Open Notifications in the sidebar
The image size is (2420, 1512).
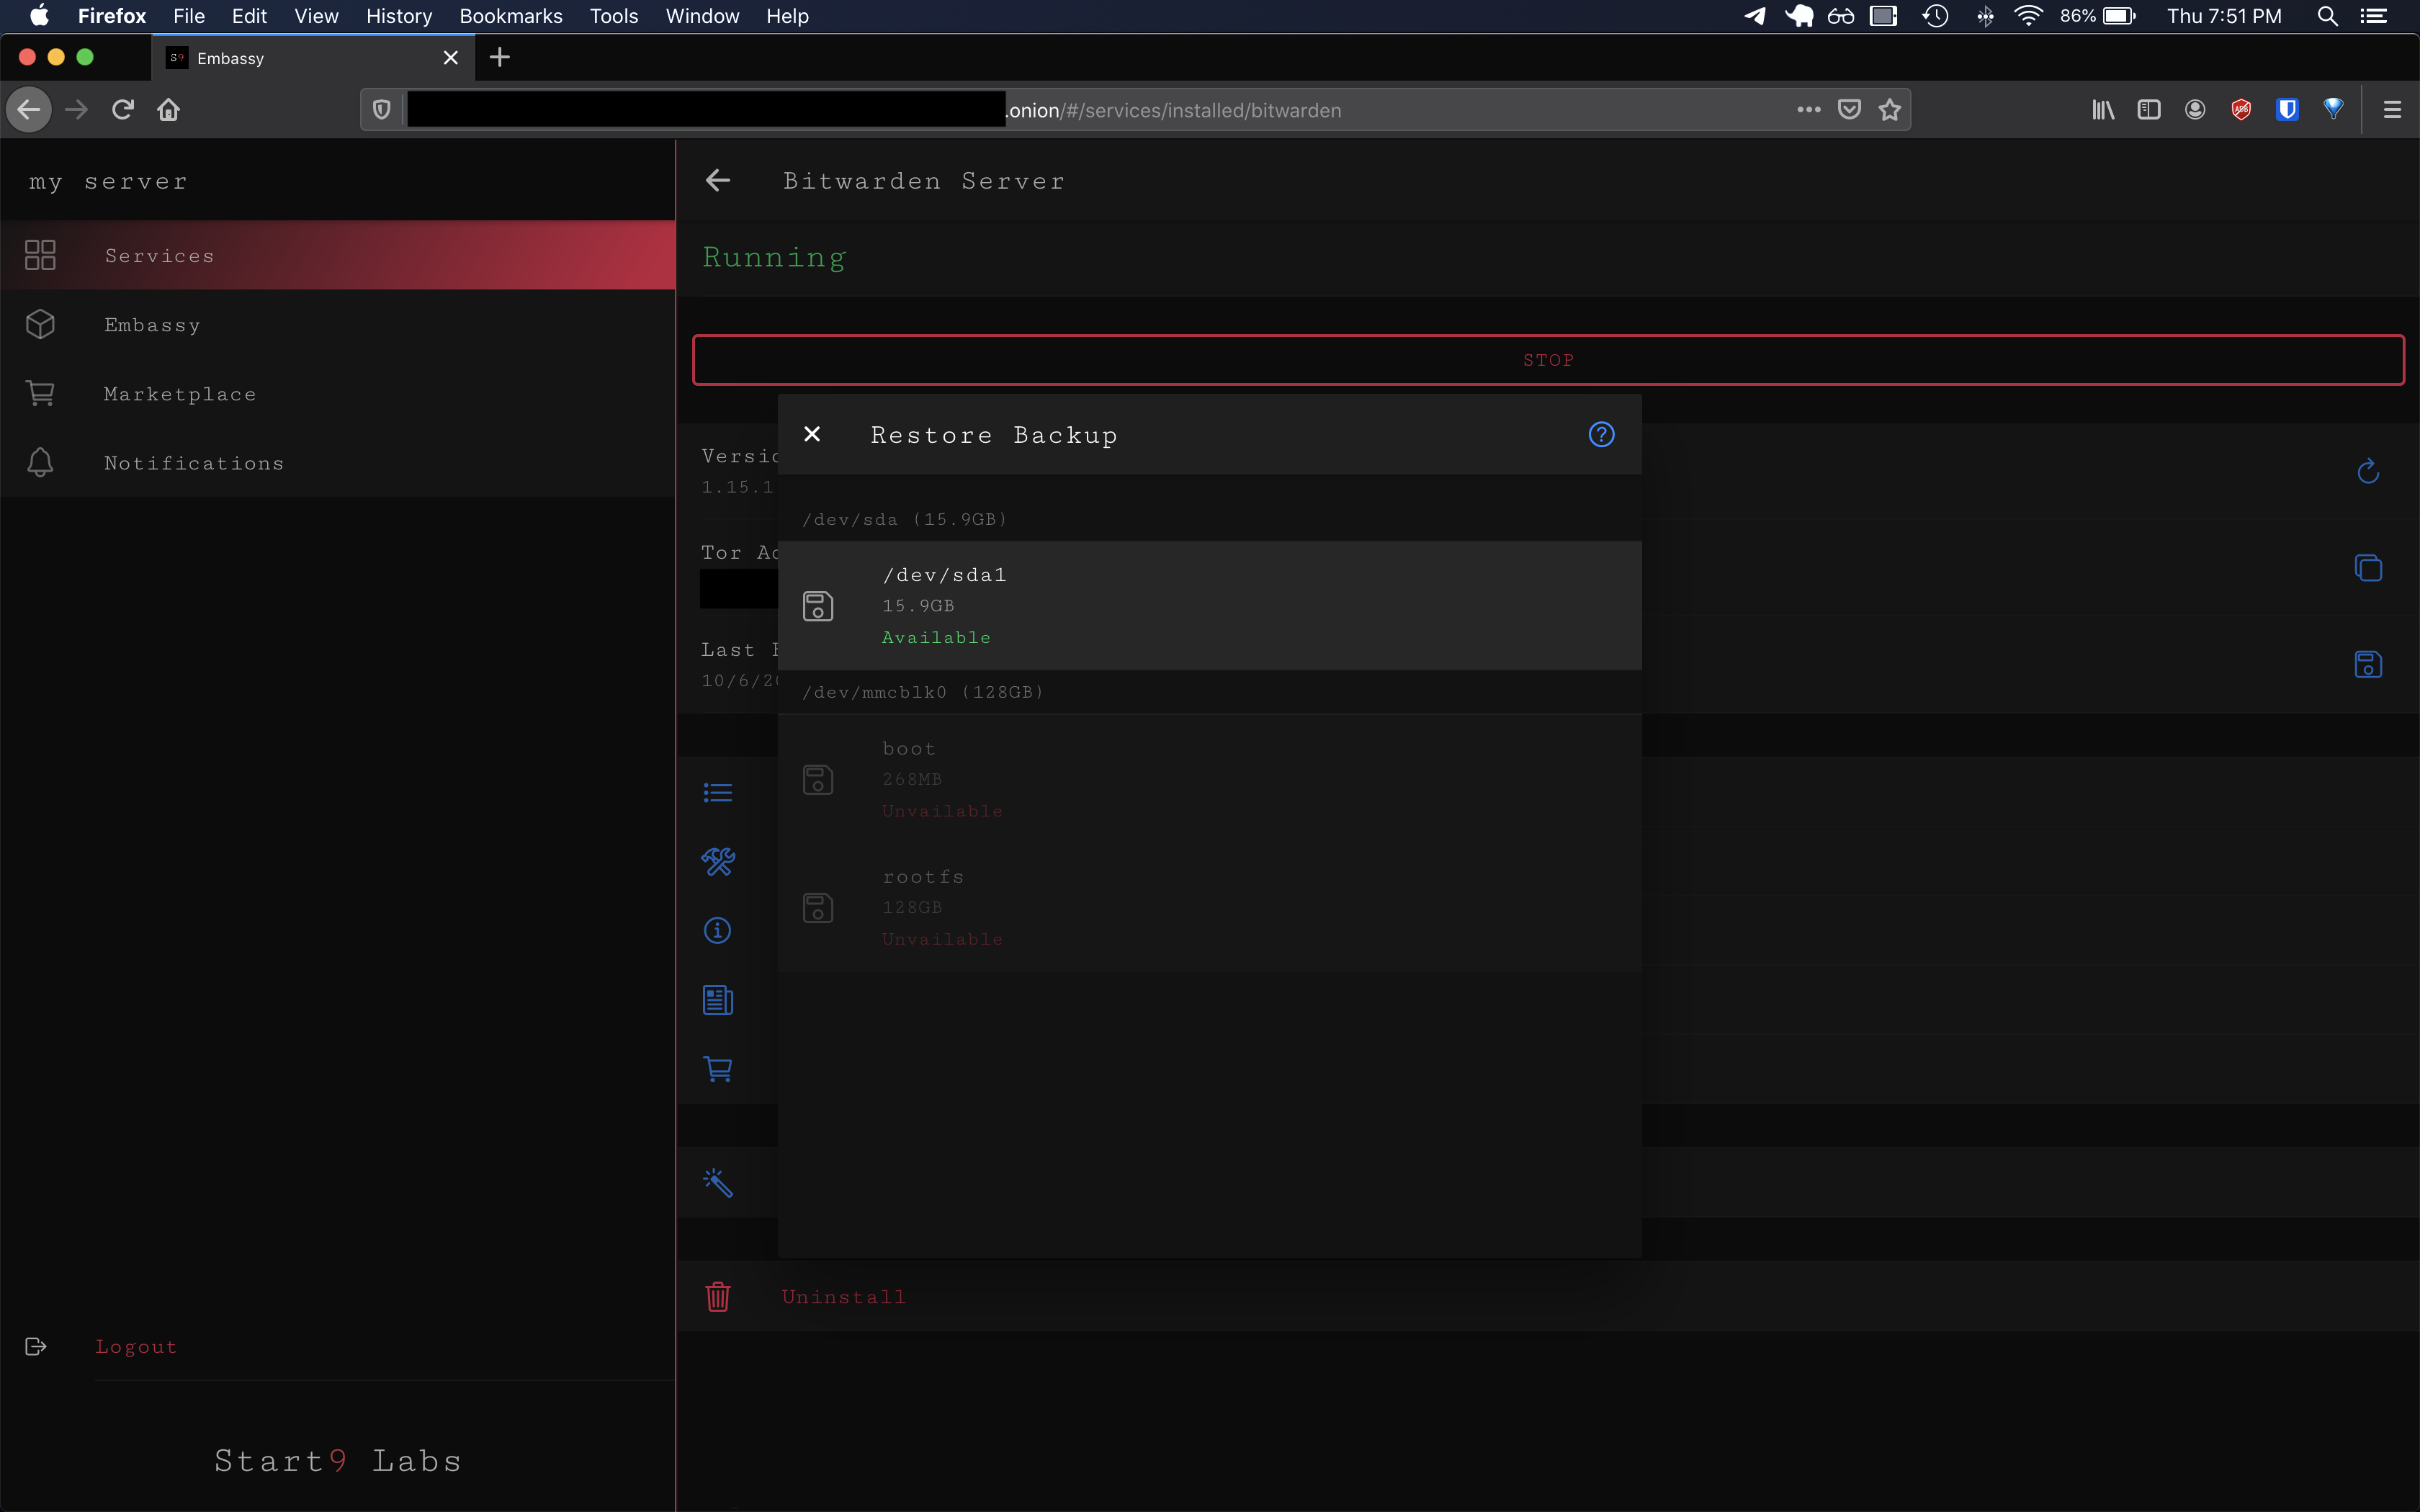(194, 463)
